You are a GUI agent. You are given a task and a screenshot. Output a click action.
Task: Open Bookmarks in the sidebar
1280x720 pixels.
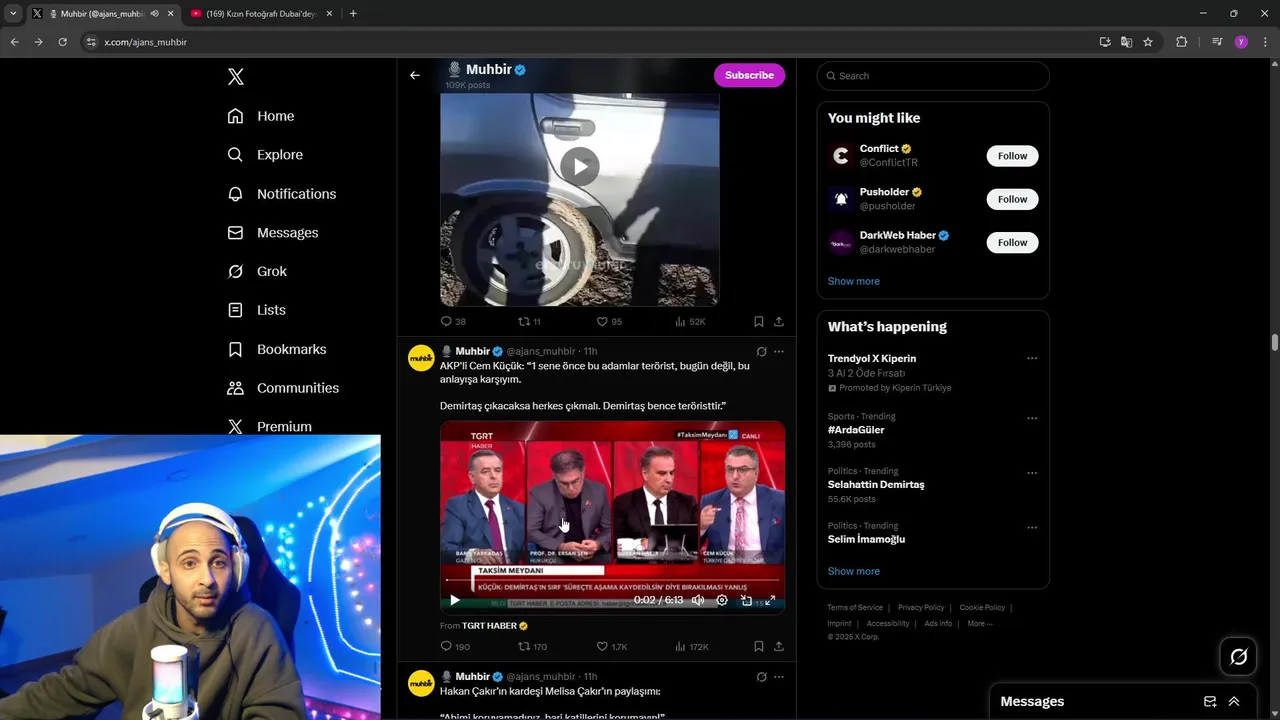(277, 349)
